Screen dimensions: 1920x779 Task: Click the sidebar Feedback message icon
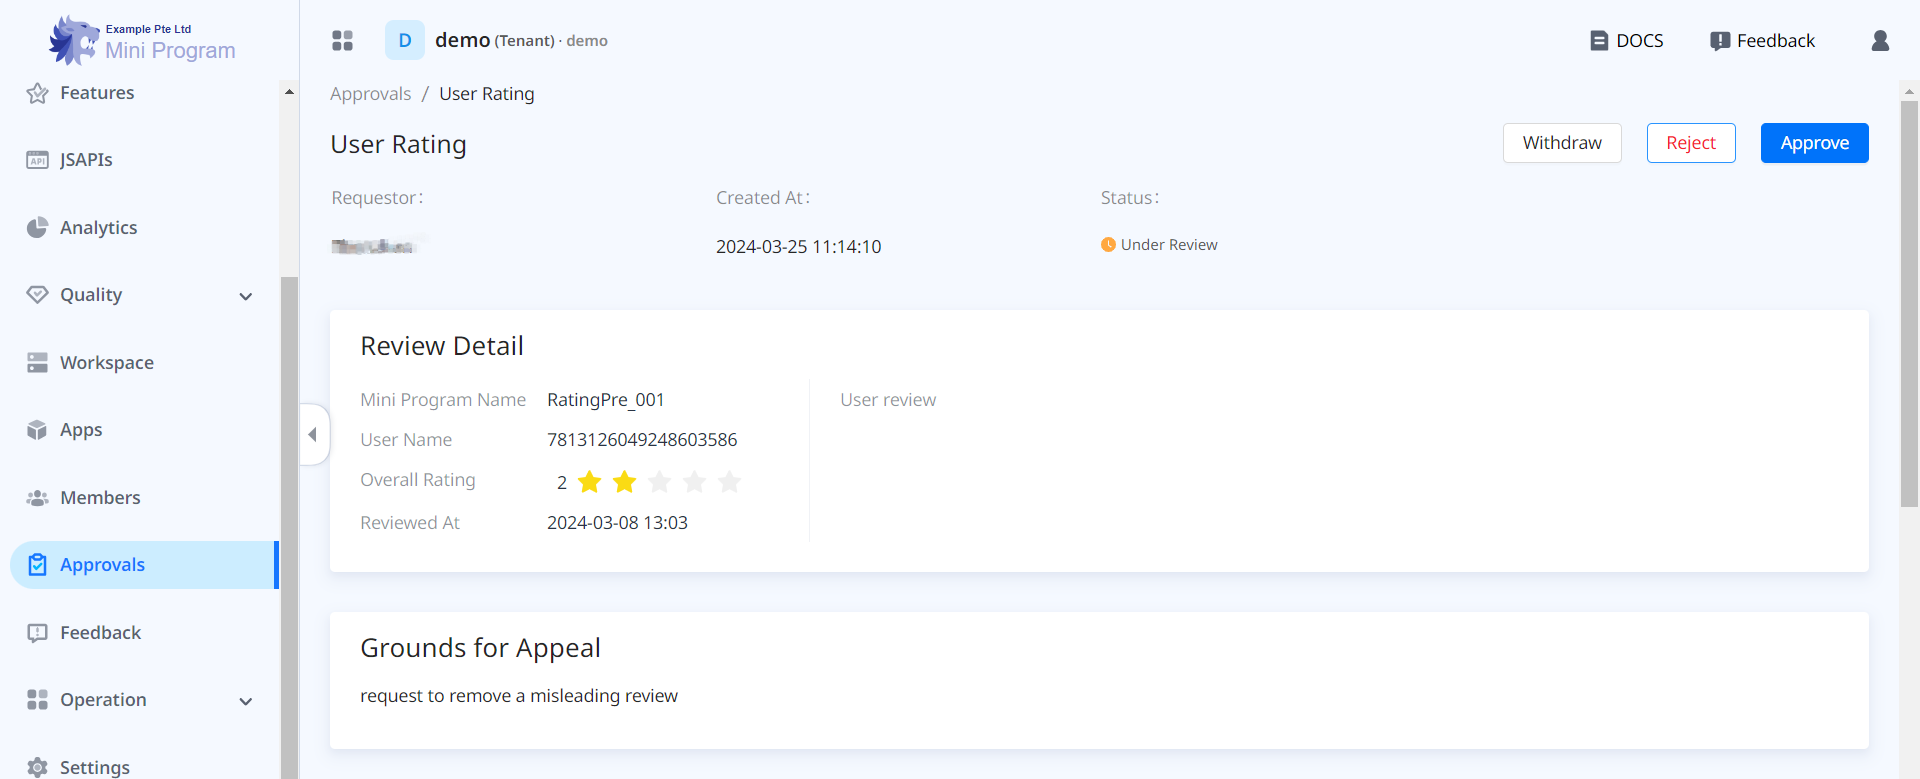pos(38,633)
